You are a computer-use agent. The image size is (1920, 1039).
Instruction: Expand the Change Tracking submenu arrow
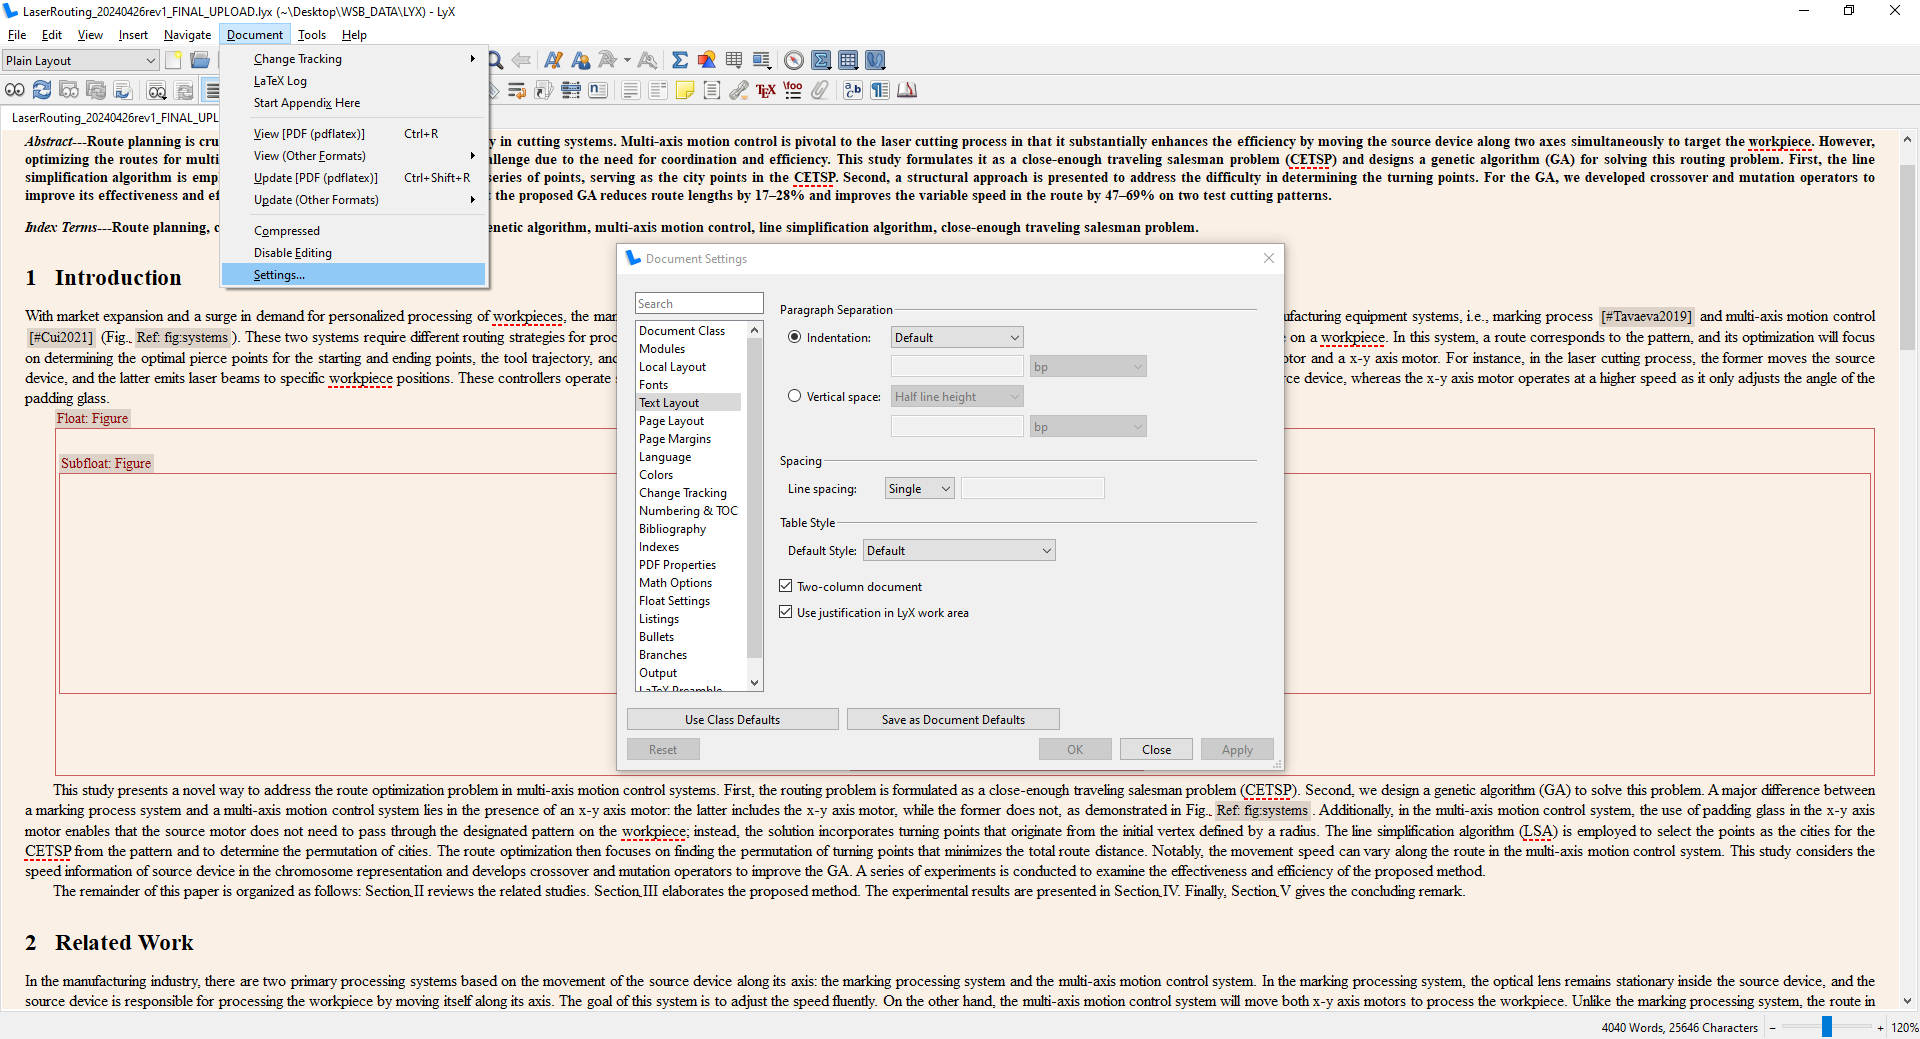(473, 59)
